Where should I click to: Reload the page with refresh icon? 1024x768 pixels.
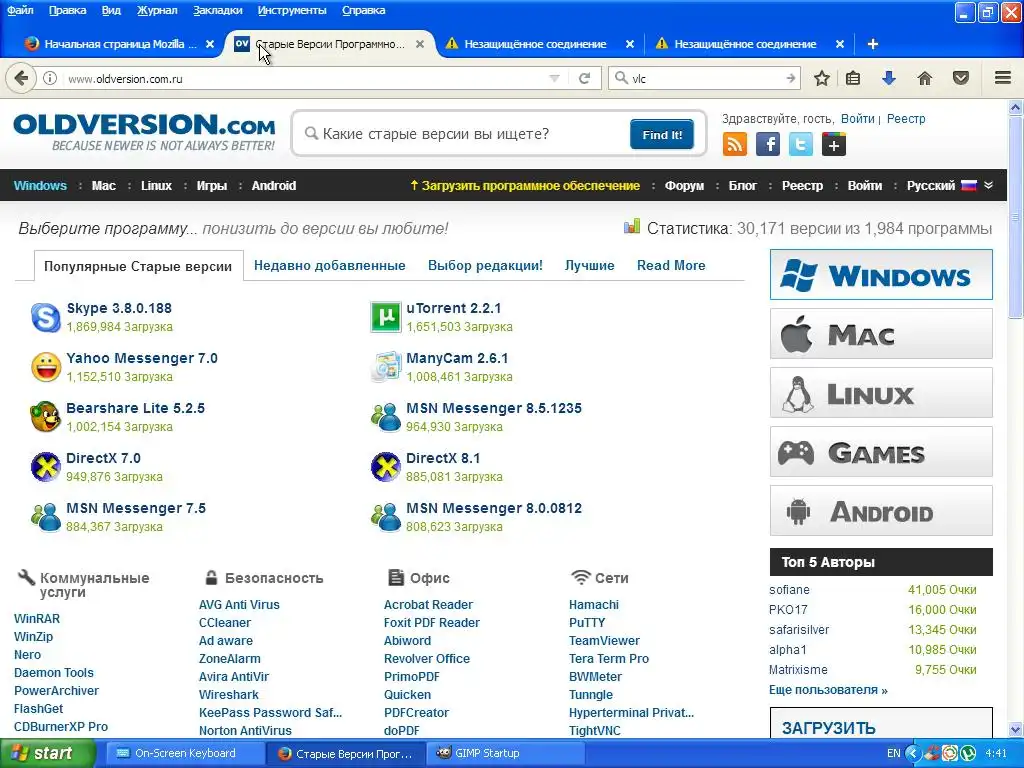click(584, 78)
